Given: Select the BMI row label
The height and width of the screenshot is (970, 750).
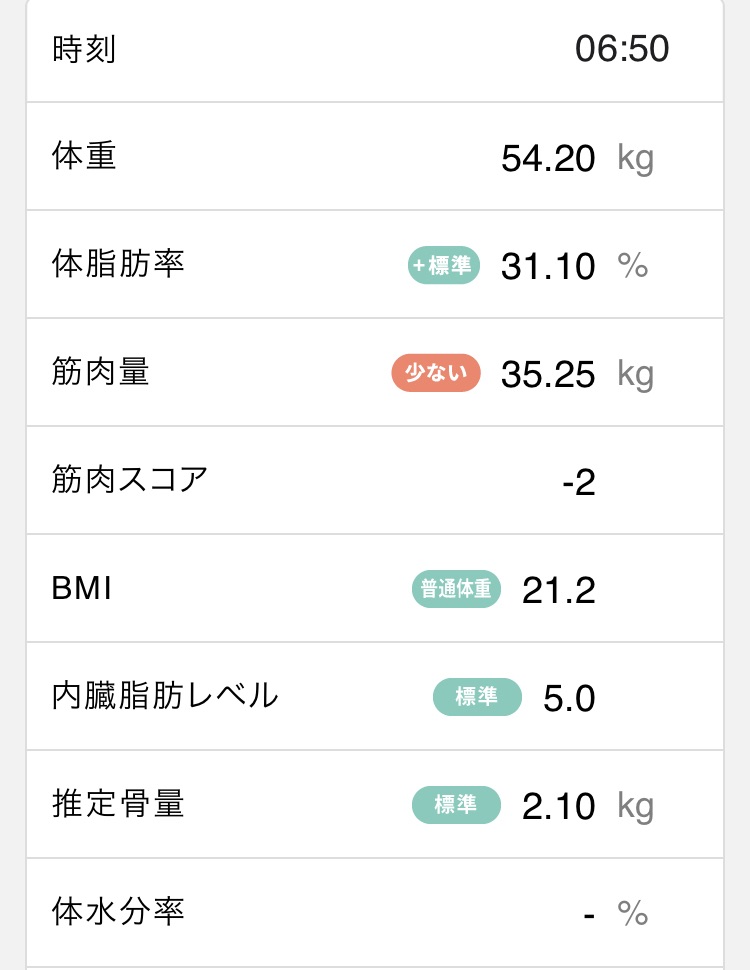Looking at the screenshot, I should pyautogui.click(x=82, y=588).
